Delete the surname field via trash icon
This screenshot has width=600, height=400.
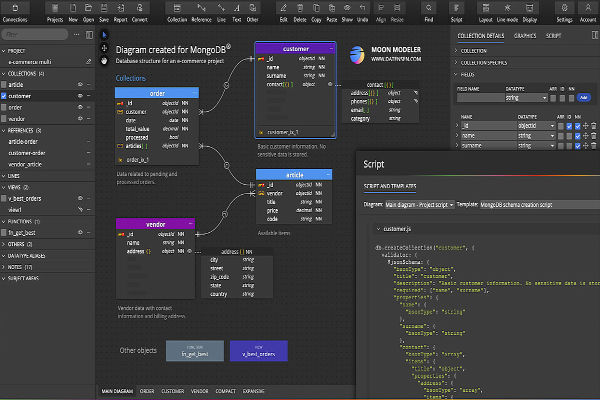point(593,145)
